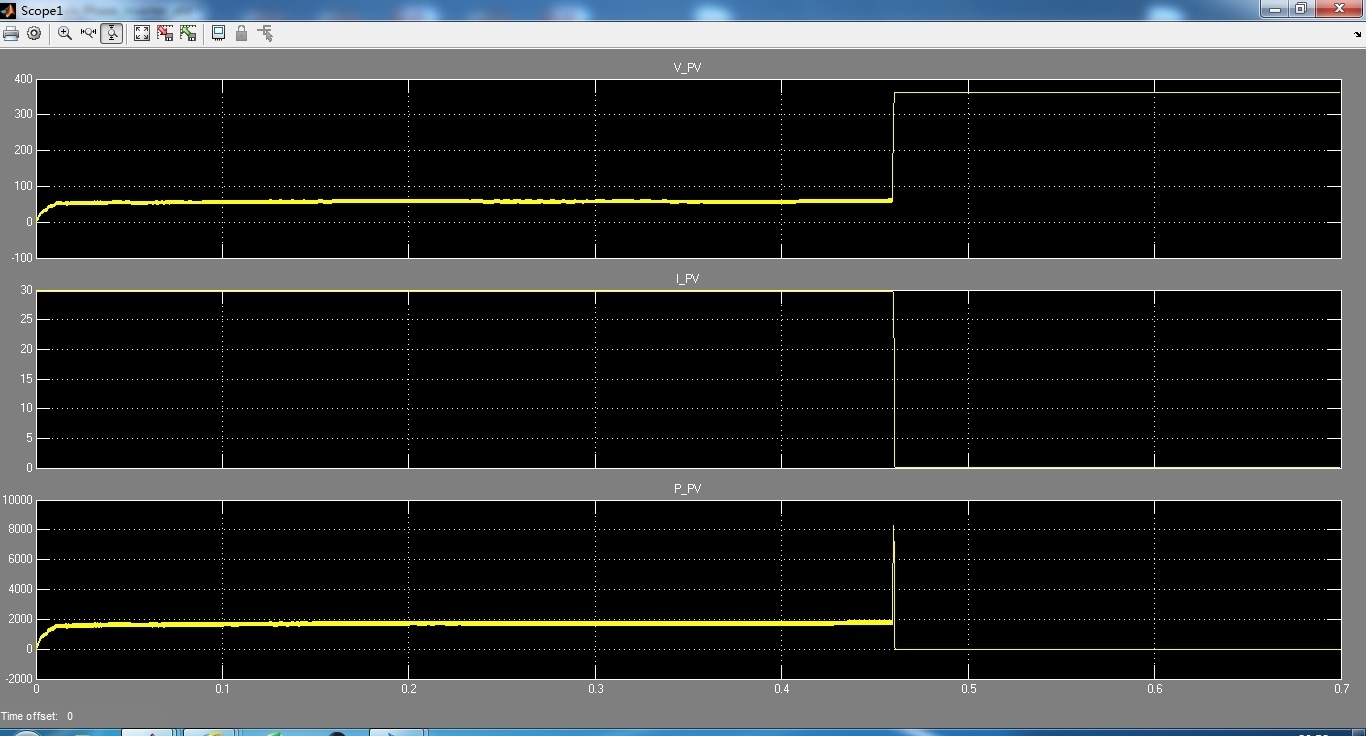Click the 10000 tick label on P_PV axis
This screenshot has width=1366, height=736.
pyautogui.click(x=18, y=500)
